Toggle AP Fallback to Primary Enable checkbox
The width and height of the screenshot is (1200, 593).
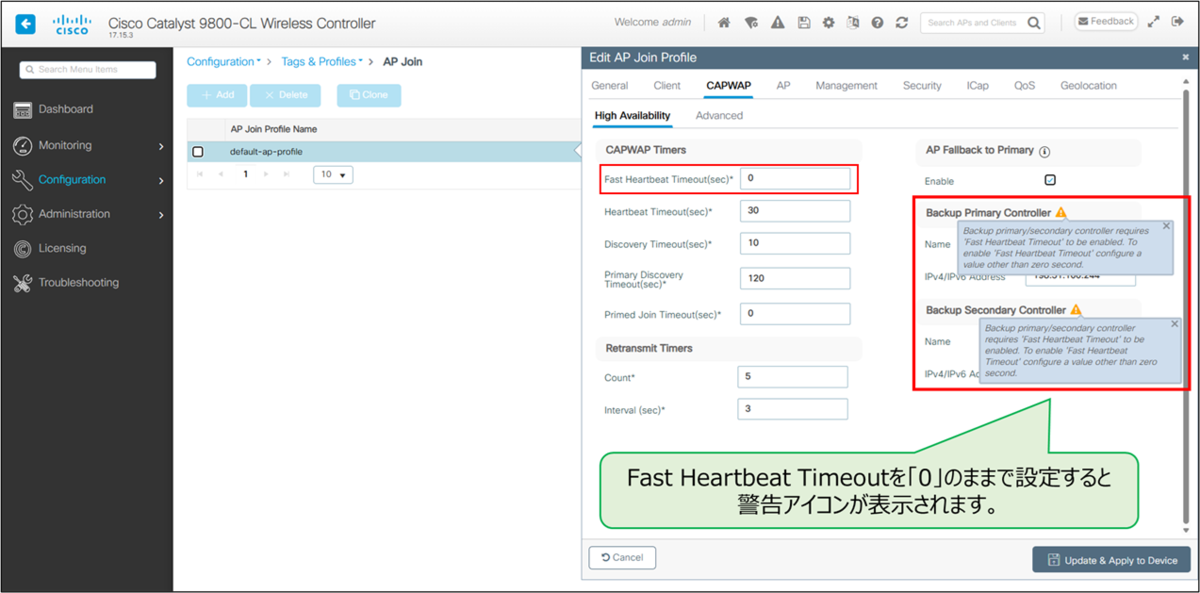click(1050, 180)
